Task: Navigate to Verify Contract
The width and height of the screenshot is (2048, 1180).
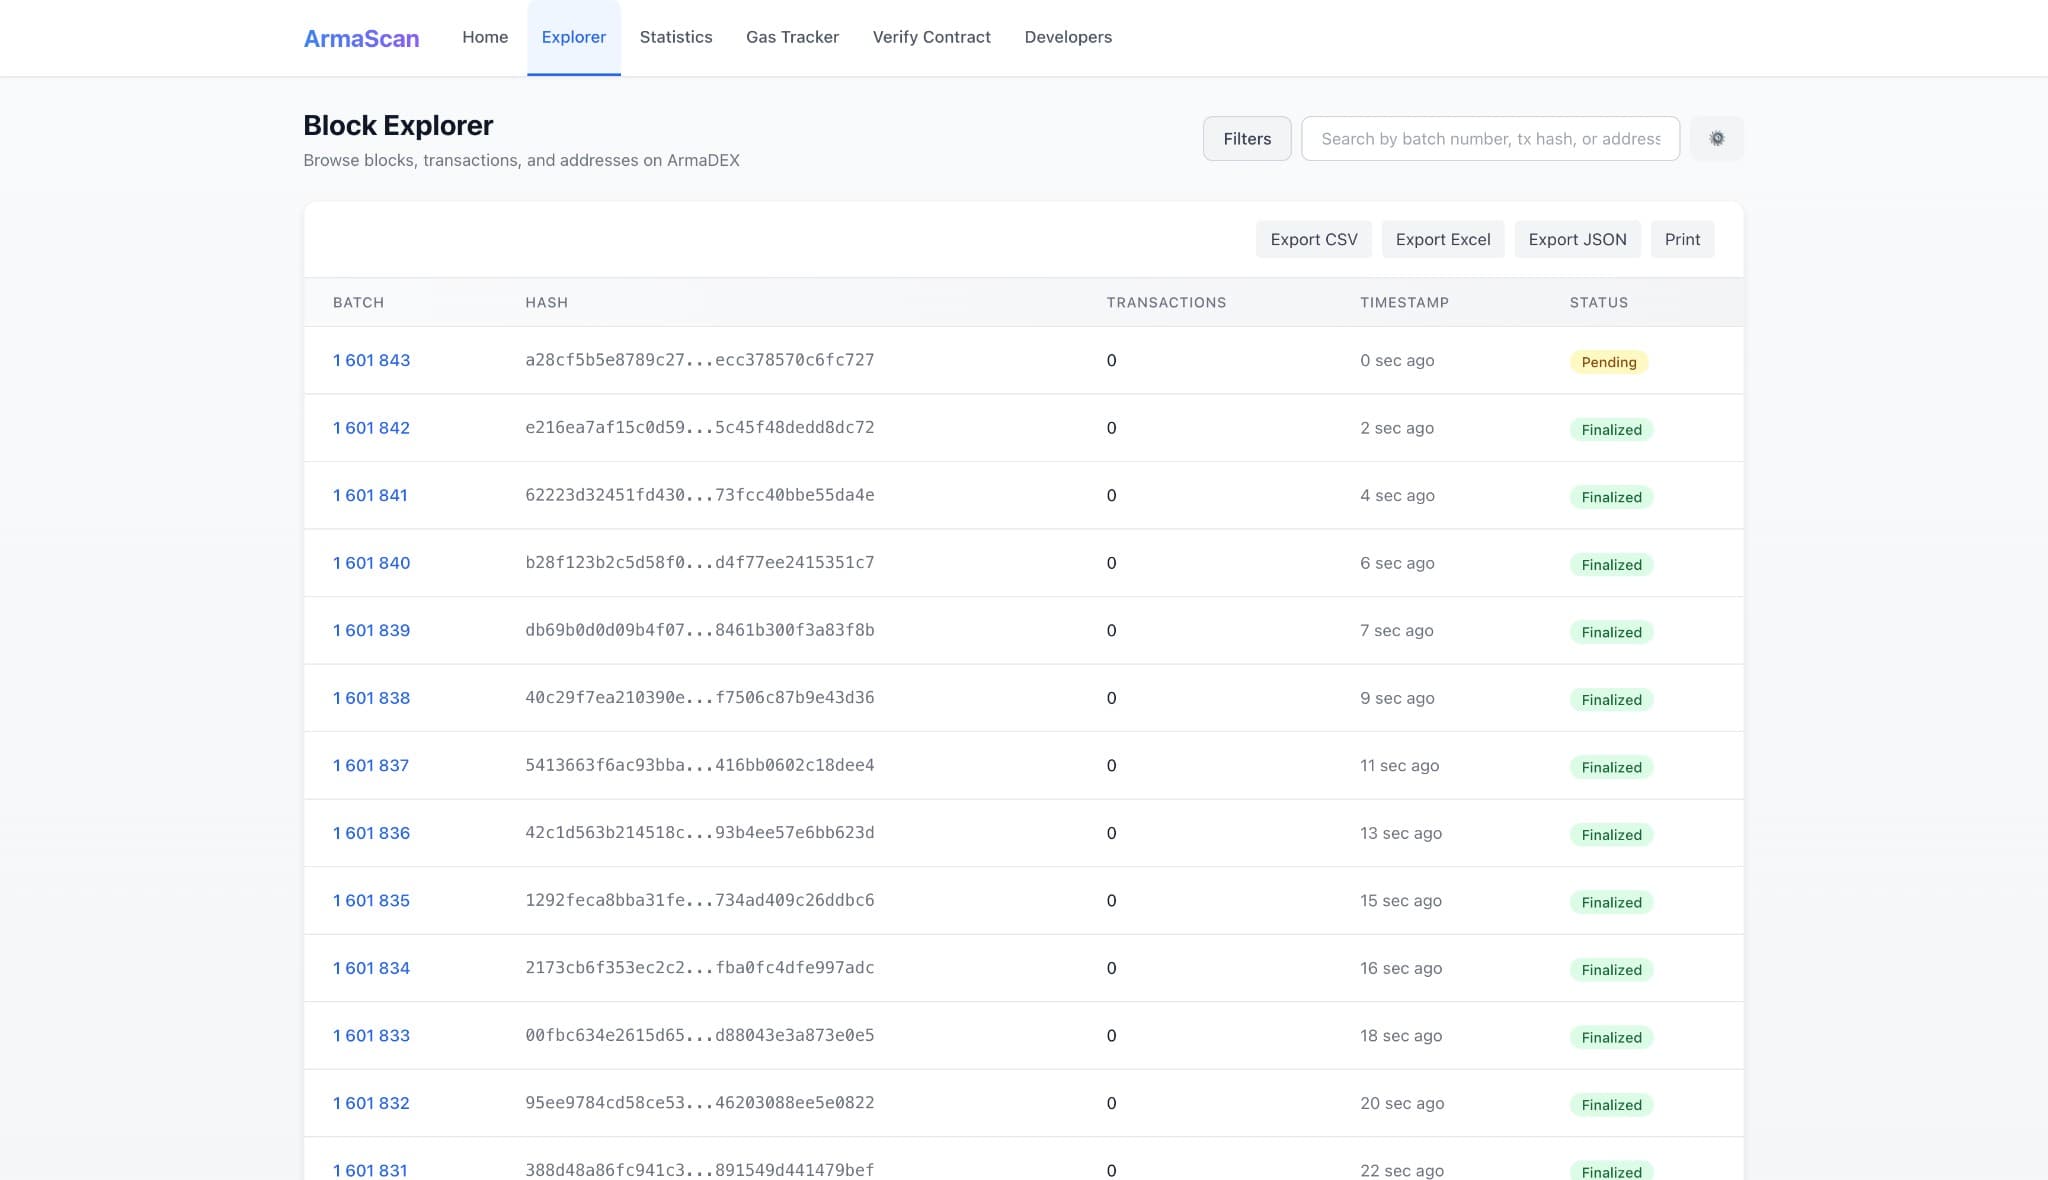Action: (x=931, y=37)
